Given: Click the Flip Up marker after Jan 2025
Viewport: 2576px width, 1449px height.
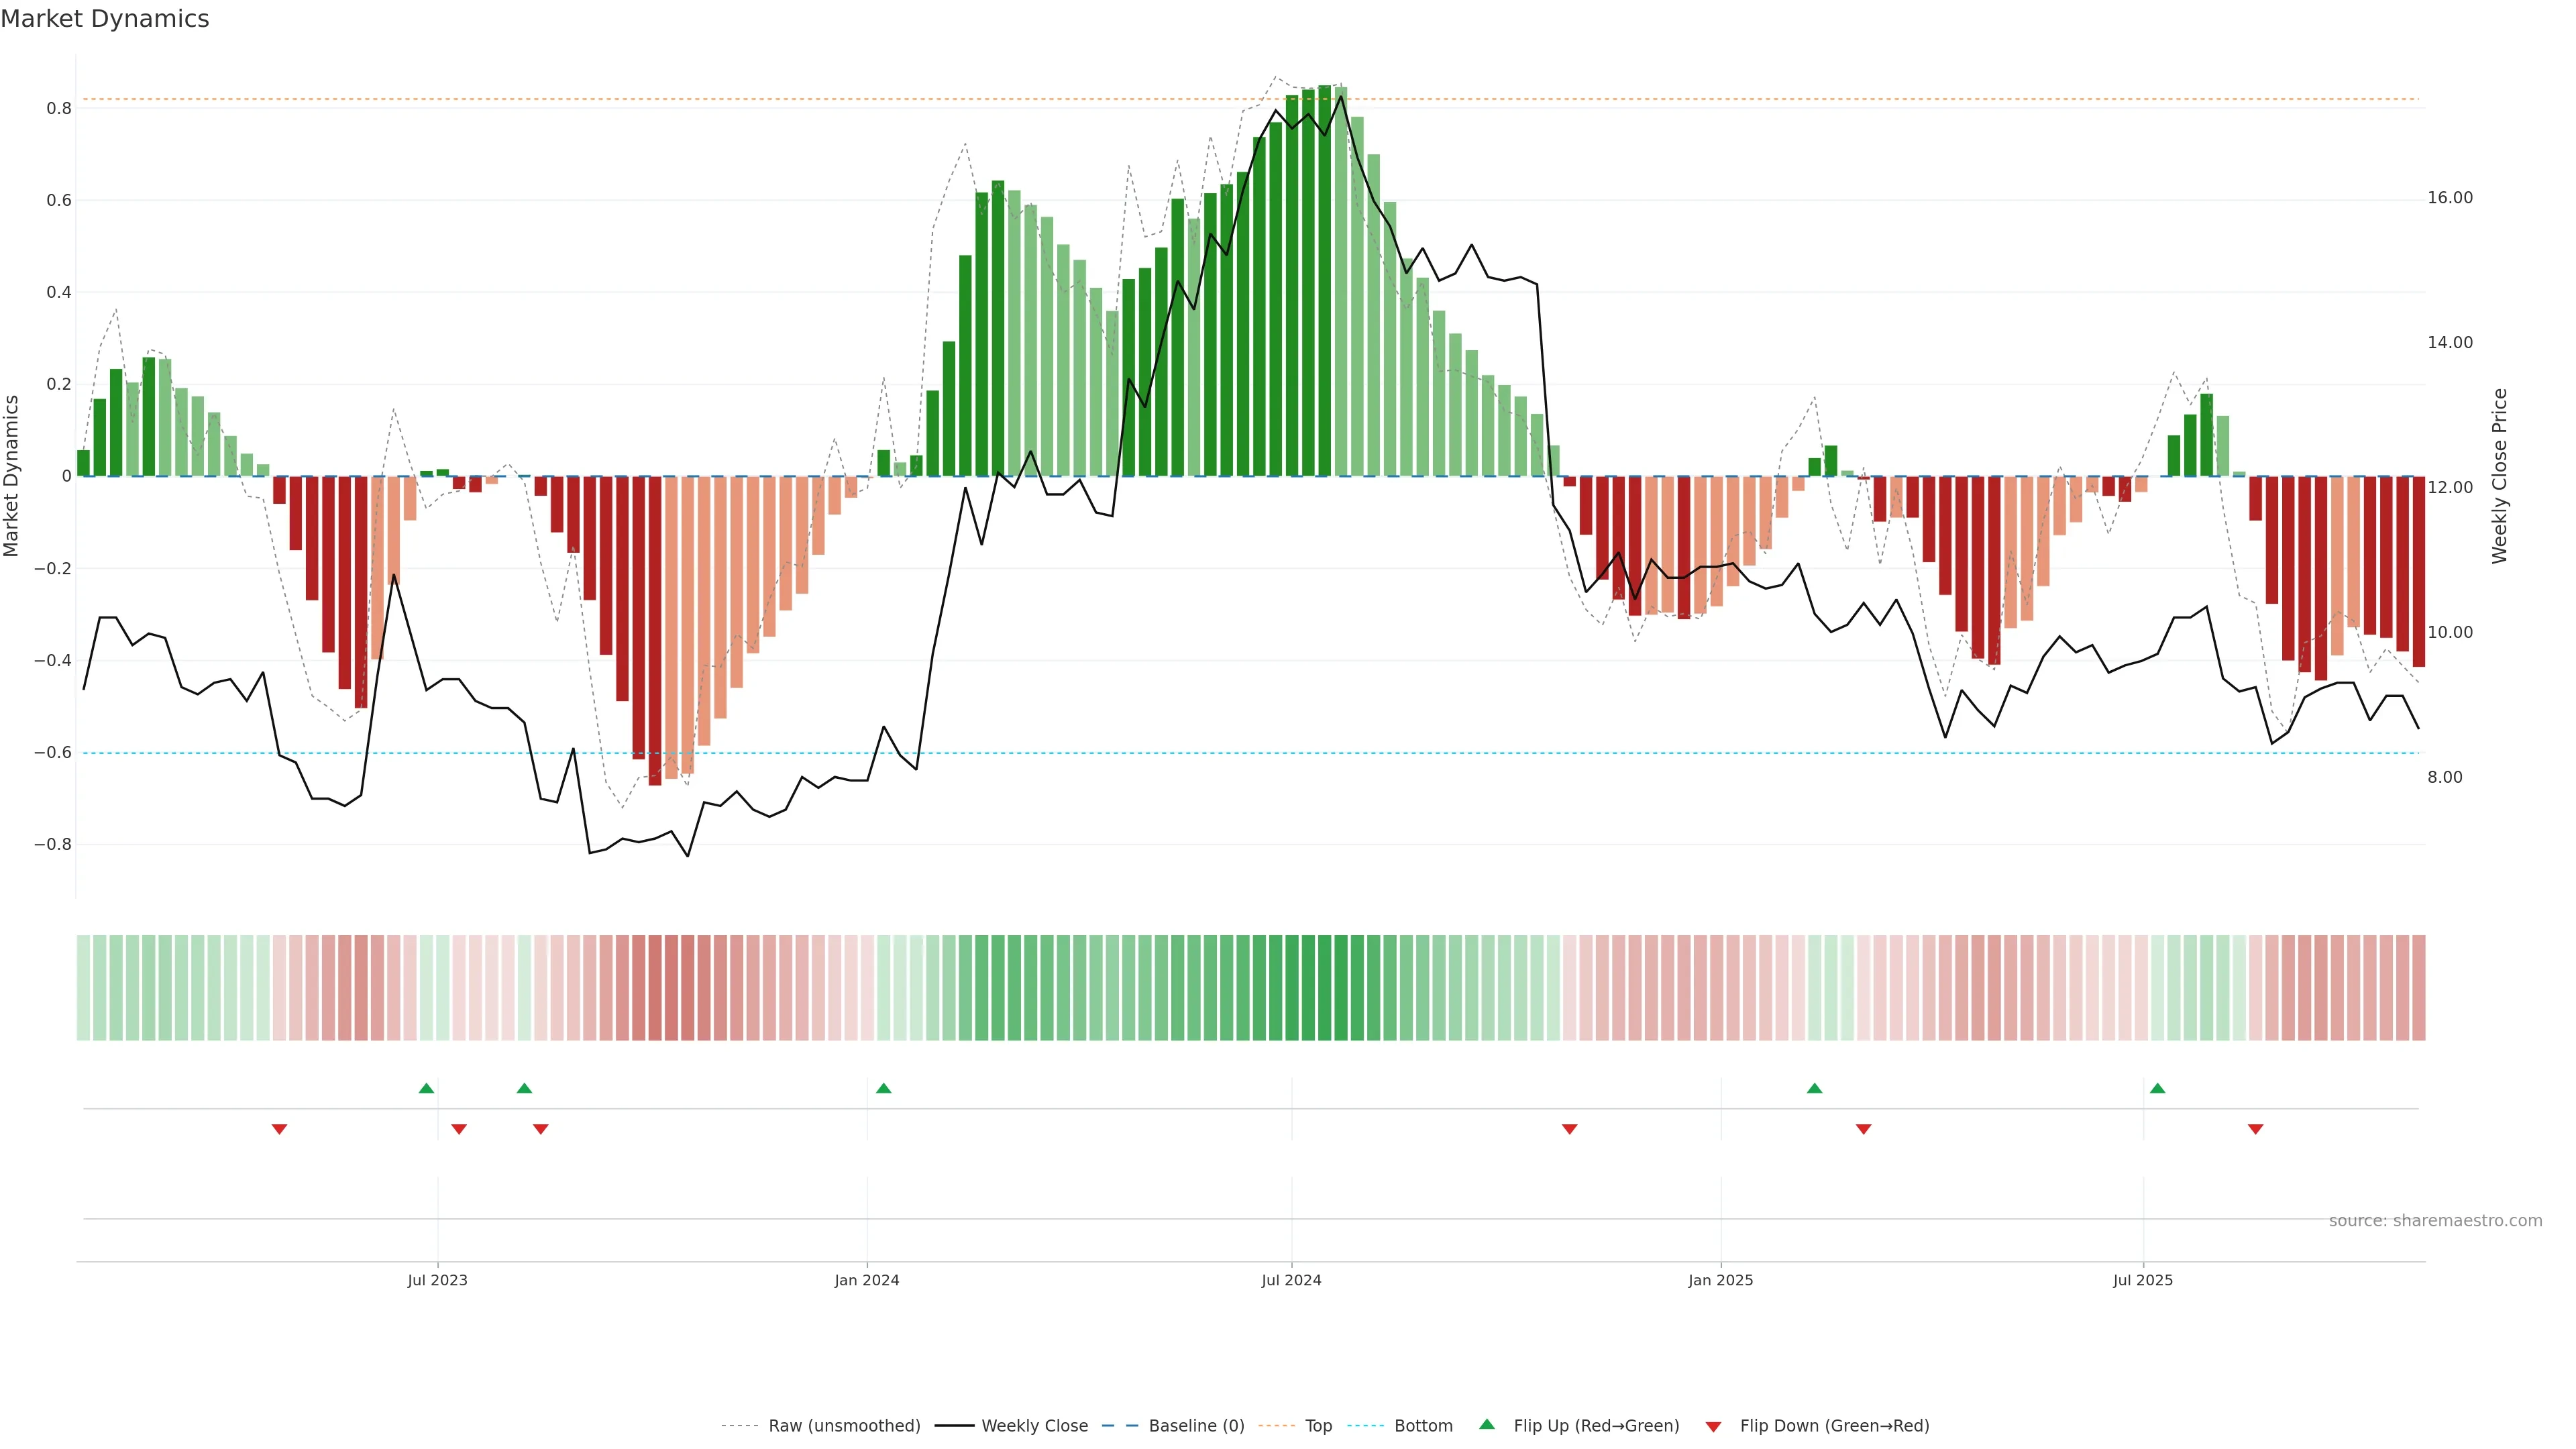Looking at the screenshot, I should pos(1814,1088).
